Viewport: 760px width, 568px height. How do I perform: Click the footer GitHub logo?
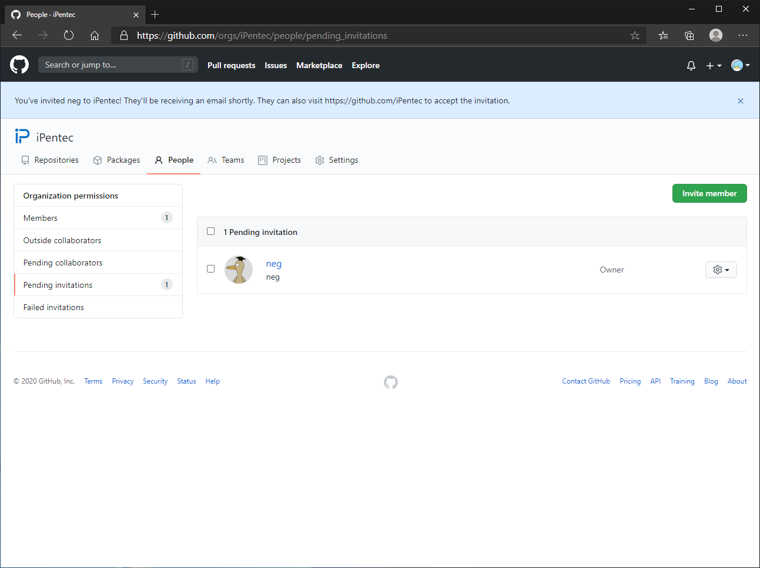pos(391,382)
